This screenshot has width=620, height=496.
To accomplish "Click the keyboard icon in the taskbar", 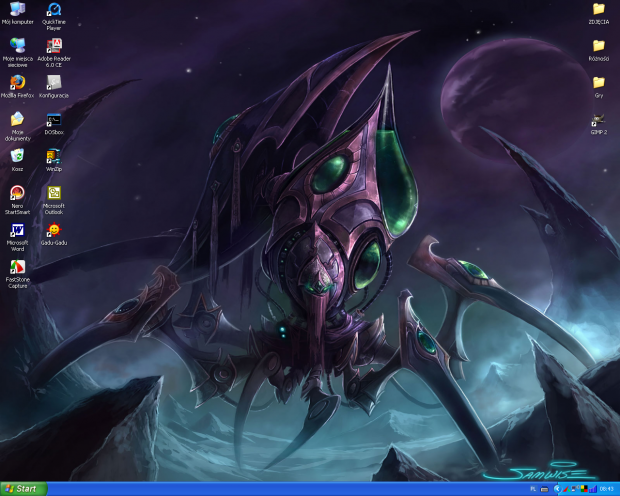I will point(544,489).
